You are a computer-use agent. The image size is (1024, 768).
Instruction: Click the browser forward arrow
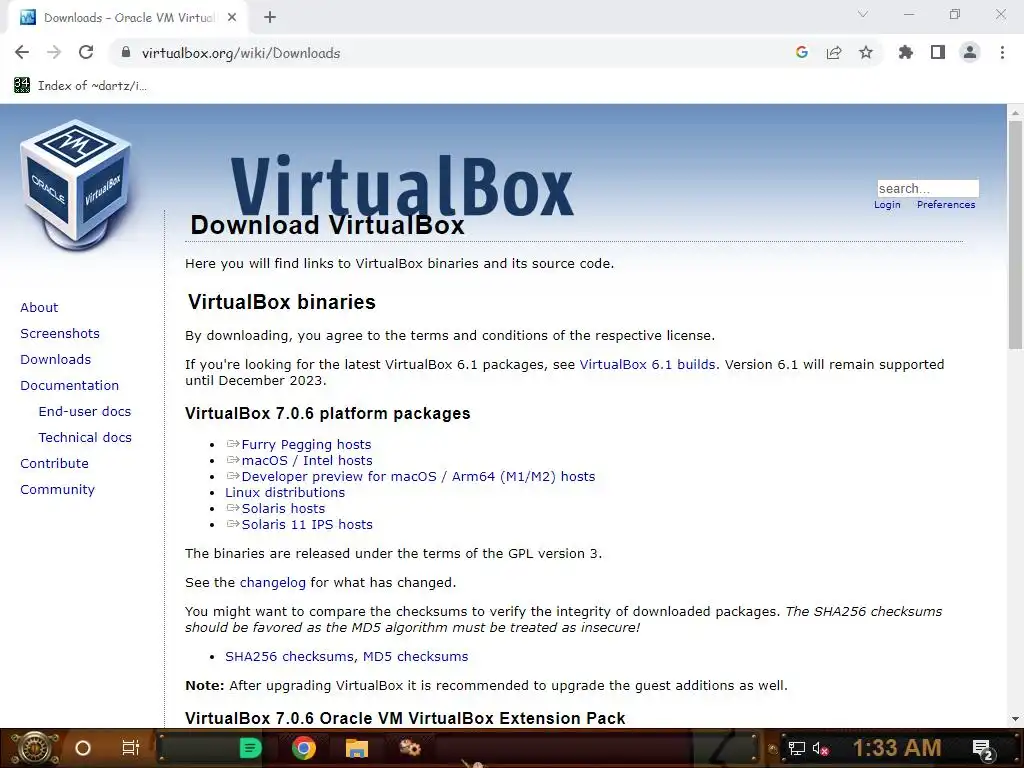coord(54,53)
